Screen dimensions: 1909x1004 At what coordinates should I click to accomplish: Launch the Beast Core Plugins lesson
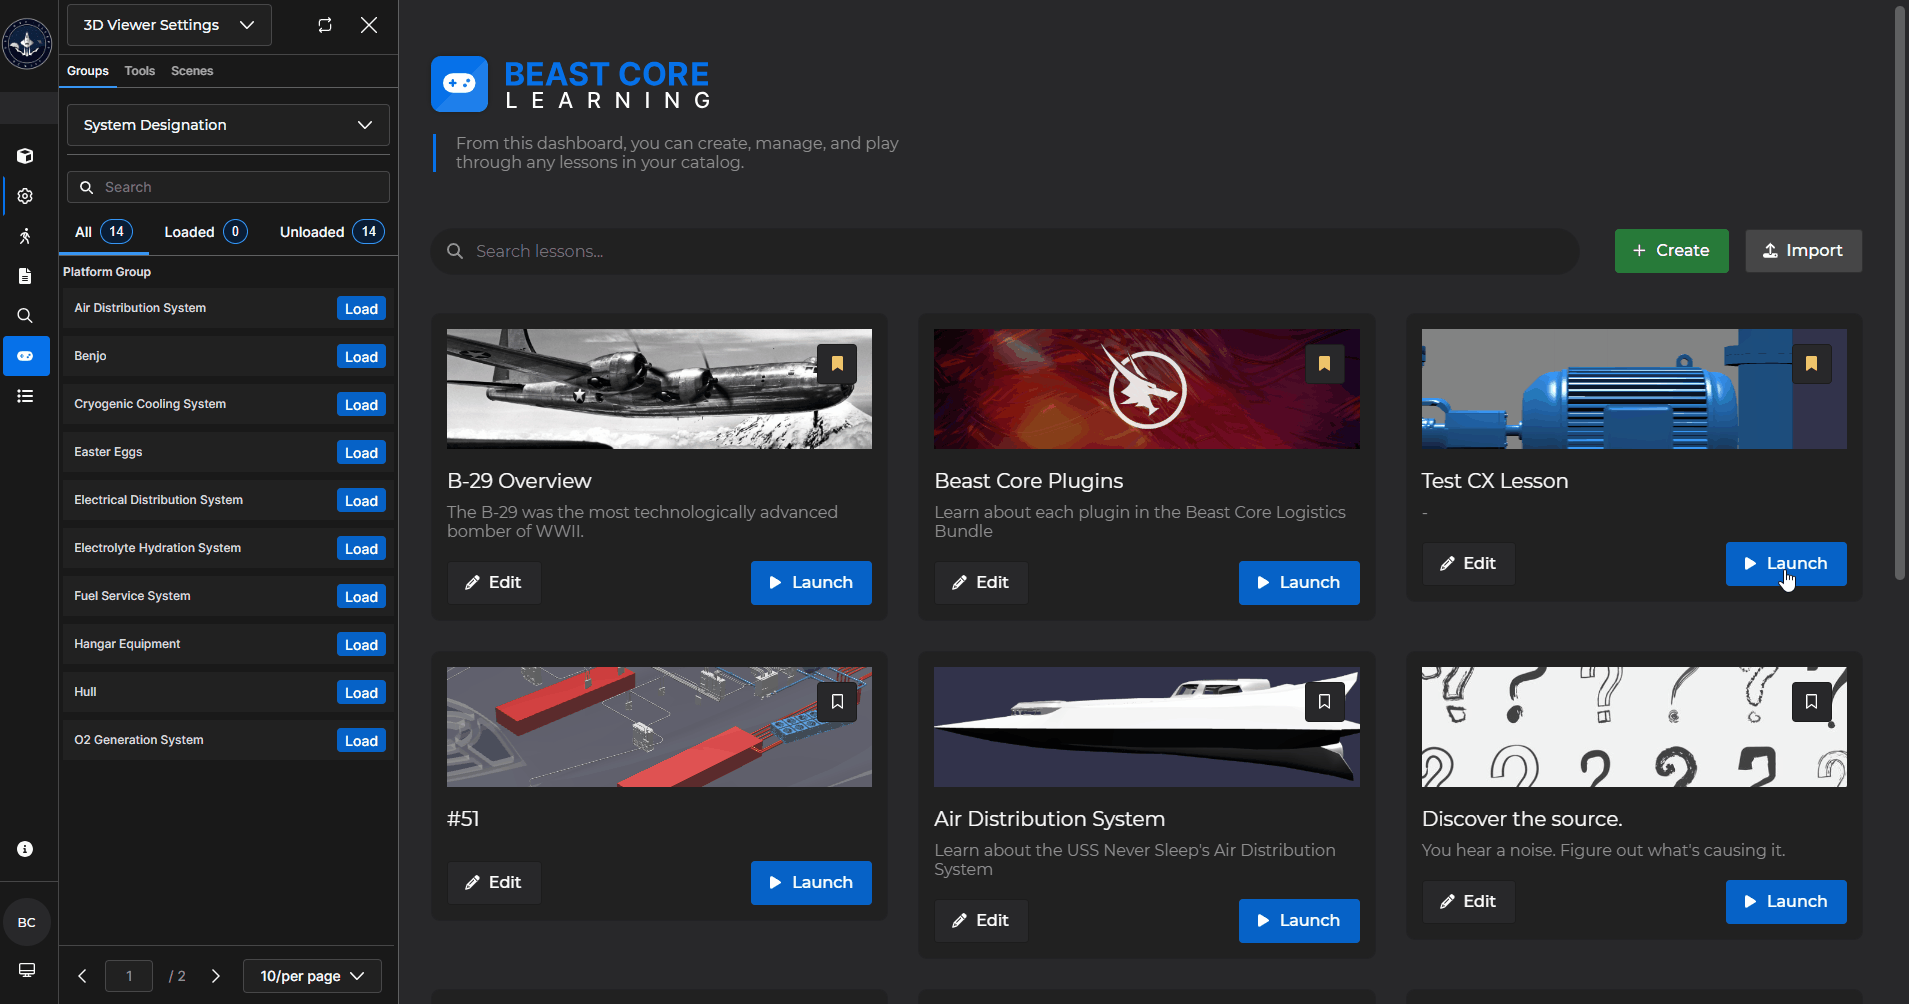tap(1299, 583)
